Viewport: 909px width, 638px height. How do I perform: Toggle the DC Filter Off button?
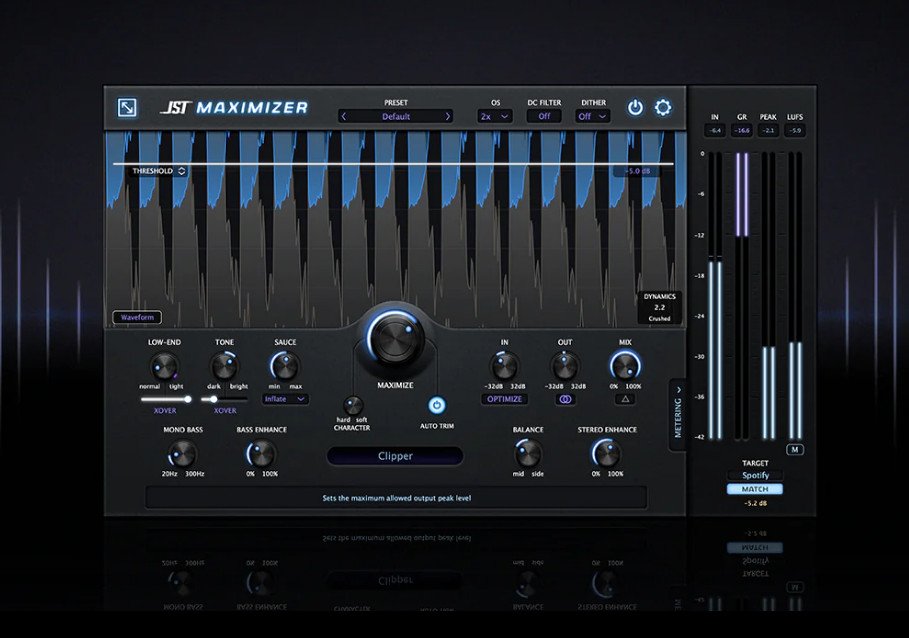(x=544, y=116)
